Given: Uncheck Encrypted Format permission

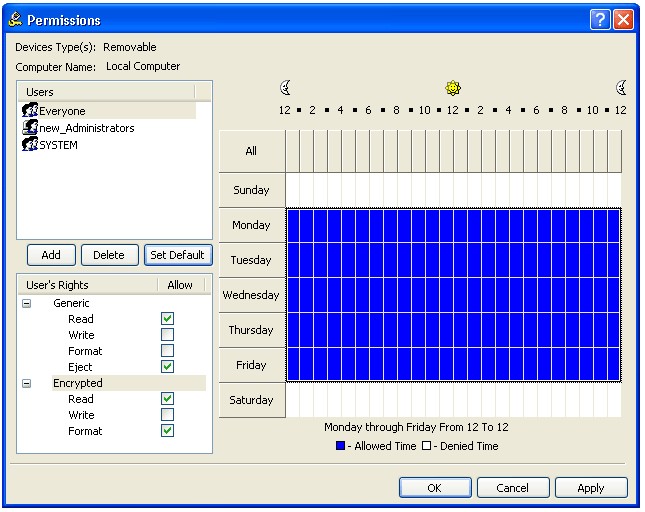Looking at the screenshot, I should (x=167, y=431).
